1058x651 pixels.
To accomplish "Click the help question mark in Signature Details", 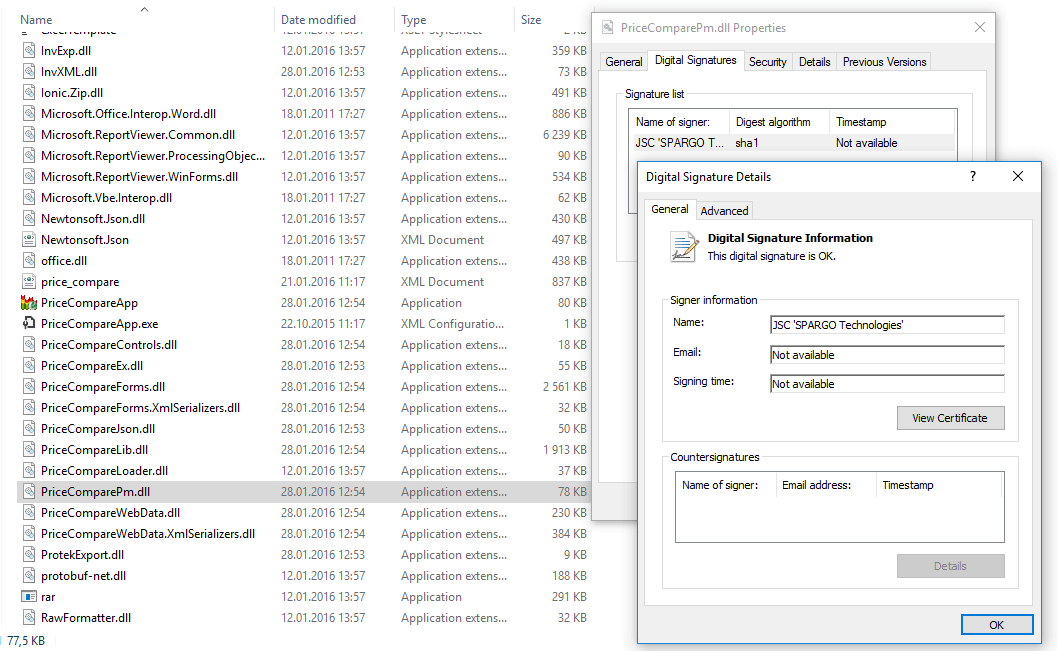I will 972,176.
